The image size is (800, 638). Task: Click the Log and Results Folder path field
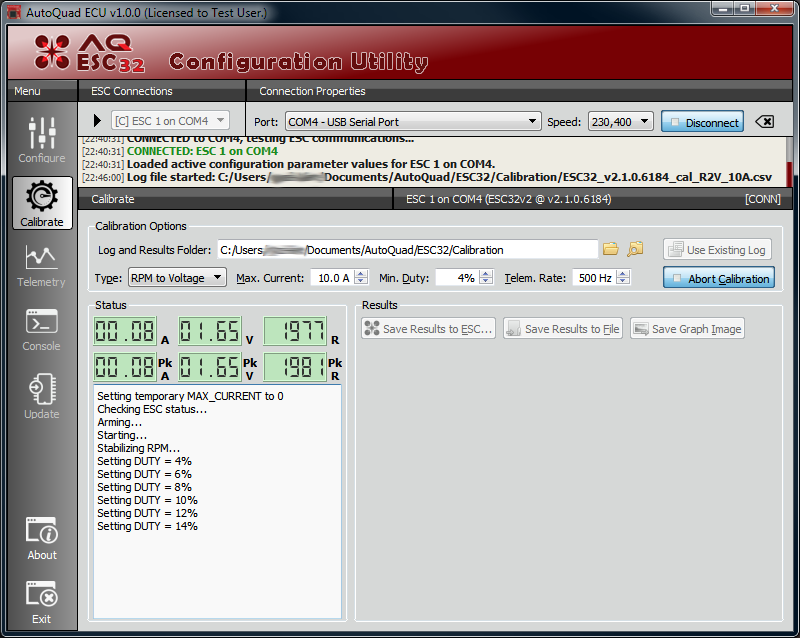(x=408, y=250)
